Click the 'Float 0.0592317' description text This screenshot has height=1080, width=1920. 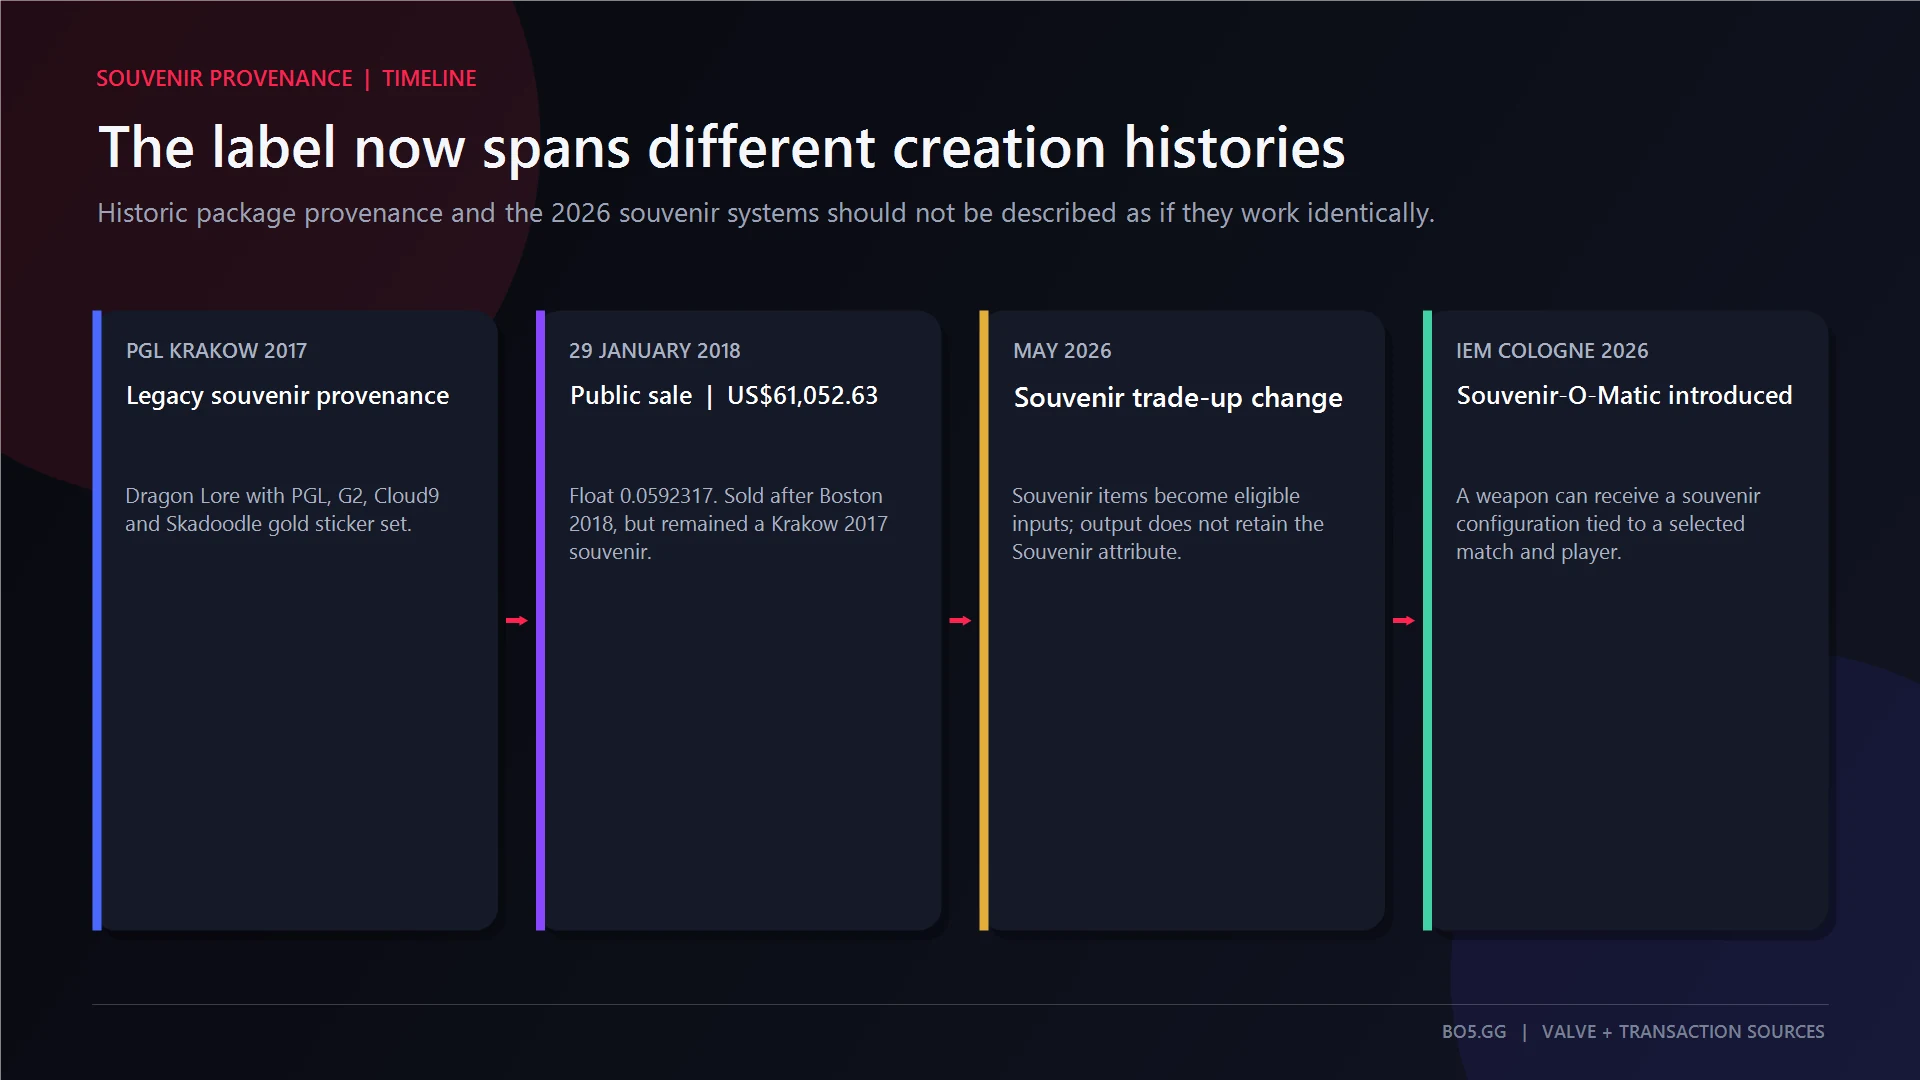728,524
